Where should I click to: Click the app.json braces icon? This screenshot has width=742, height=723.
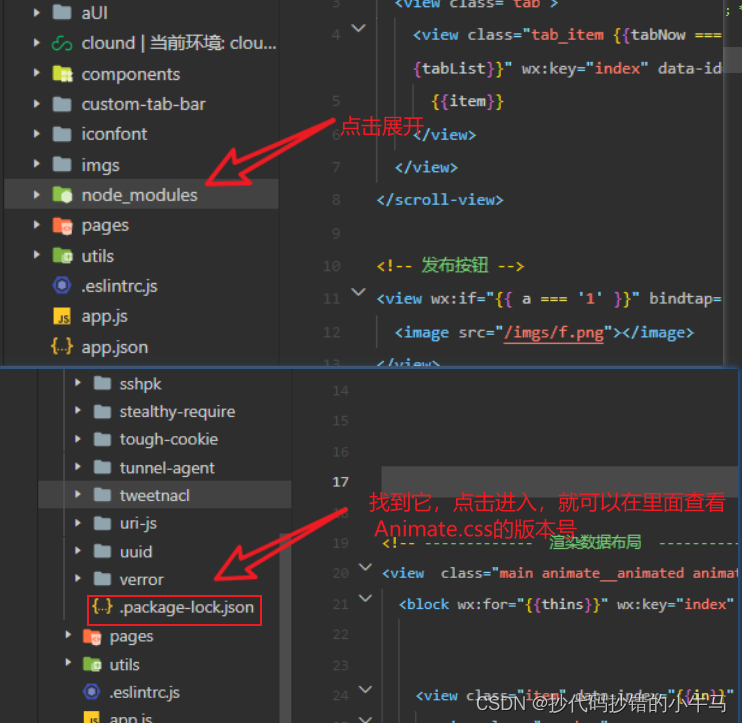(x=62, y=346)
